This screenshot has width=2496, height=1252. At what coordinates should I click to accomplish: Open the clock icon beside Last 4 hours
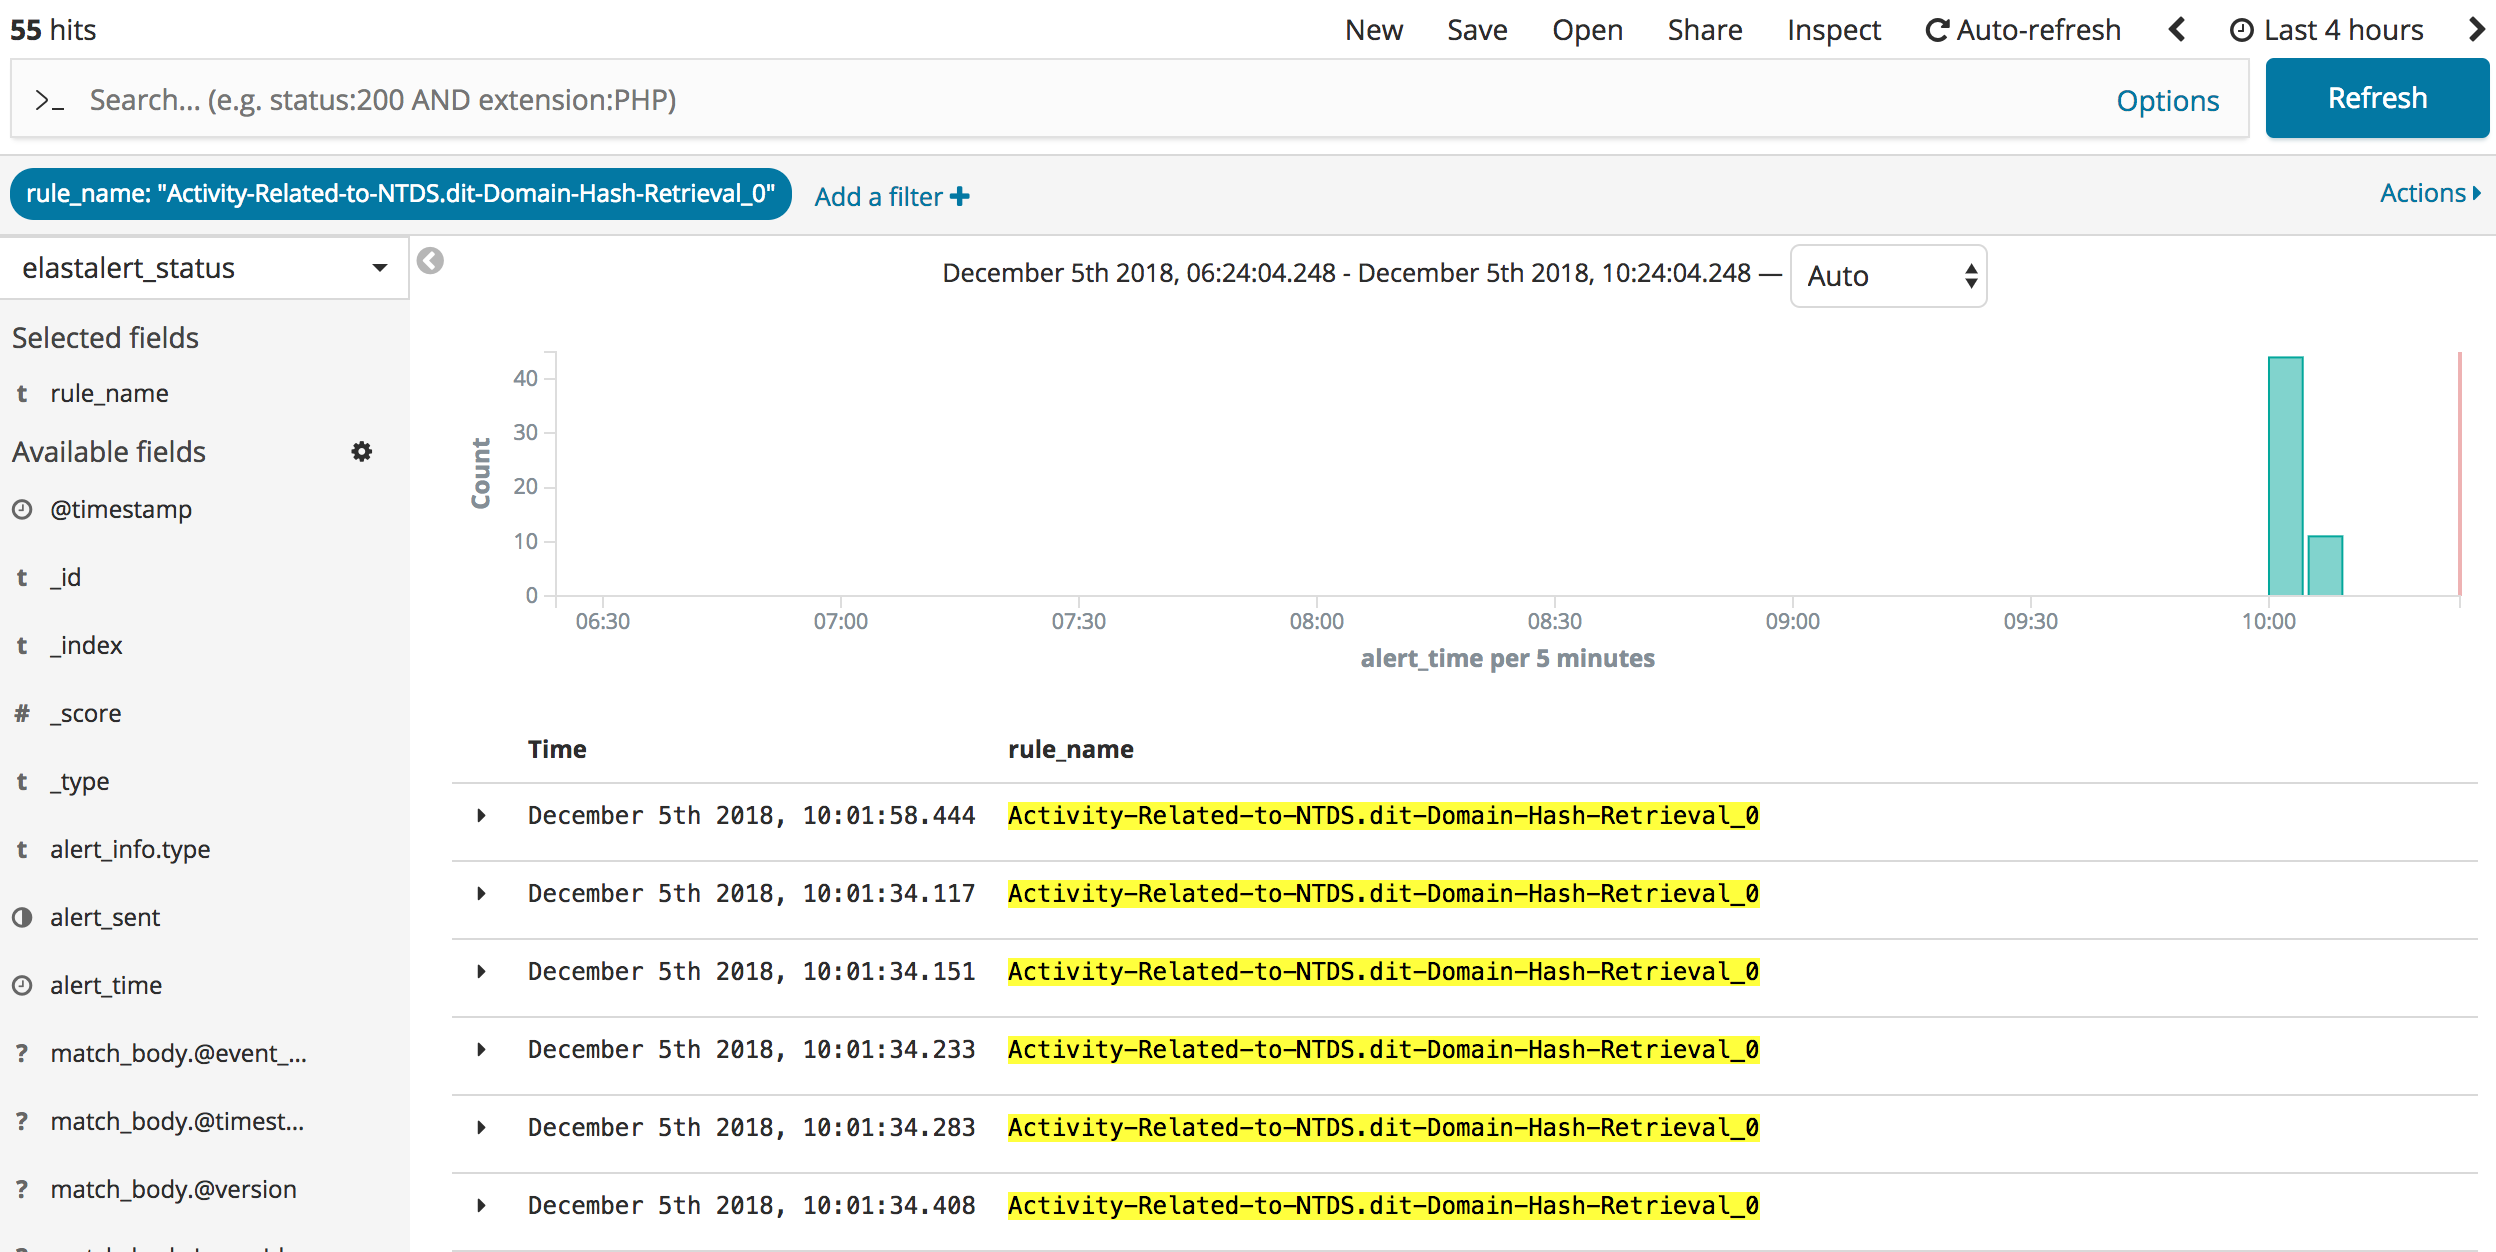[2240, 29]
